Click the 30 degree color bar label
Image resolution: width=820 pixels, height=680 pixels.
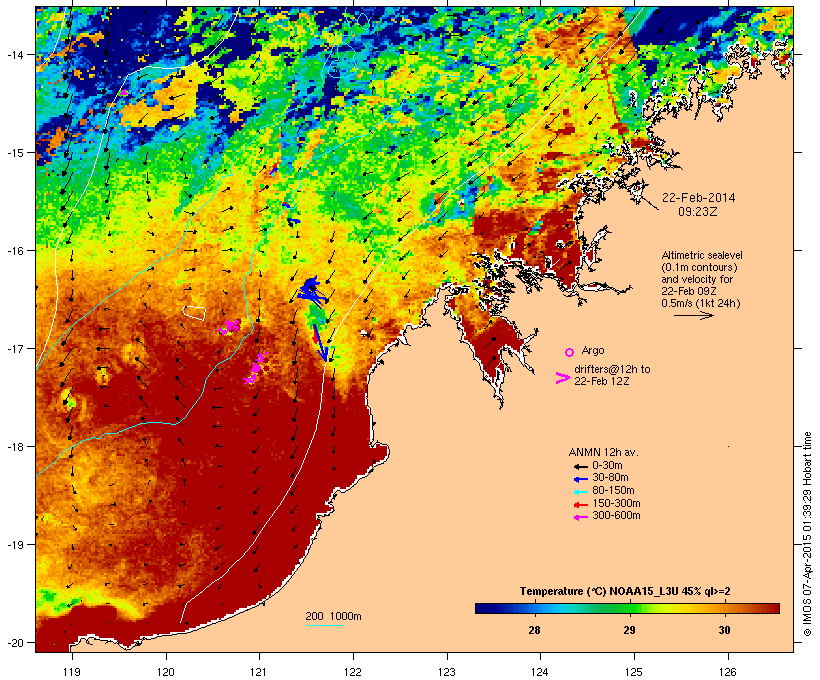click(x=724, y=630)
